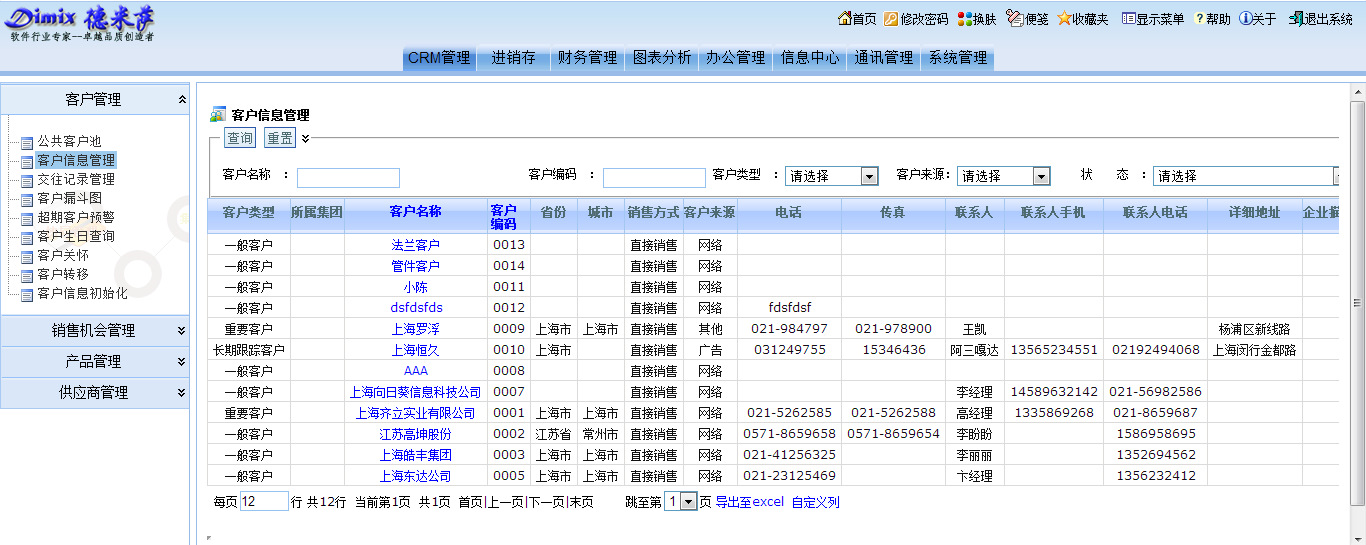Open the 客户来源 dropdown
The width and height of the screenshot is (1366, 545).
tap(1041, 176)
